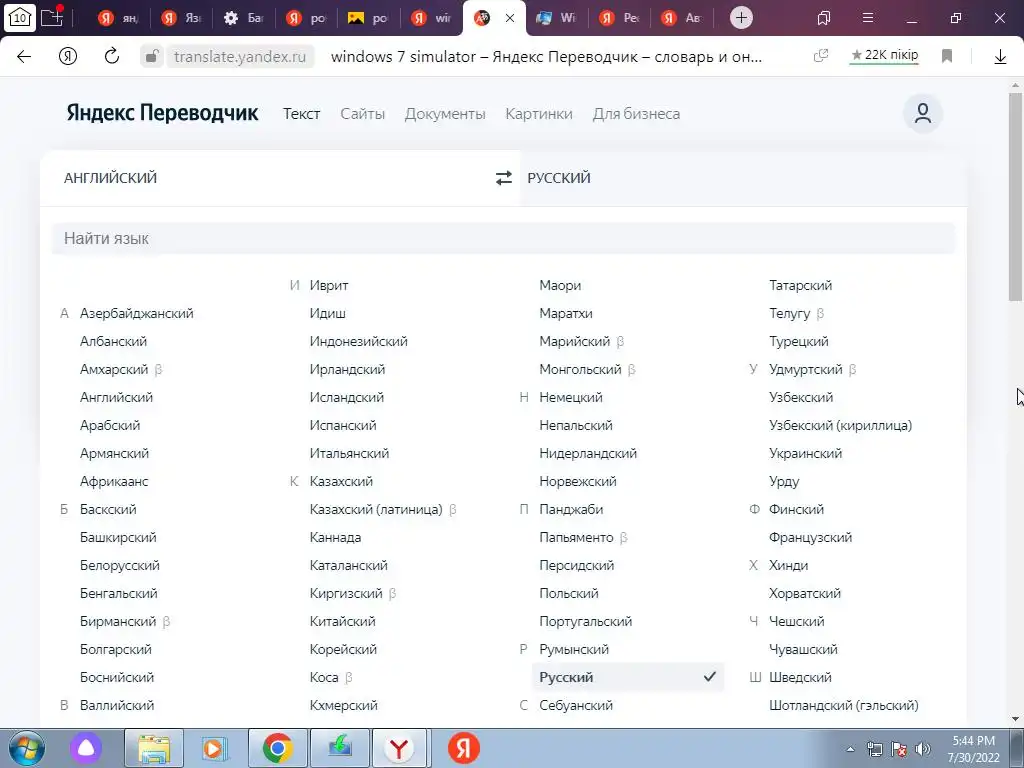Choose Белорусский language
This screenshot has width=1024, height=768.
(x=120, y=566)
